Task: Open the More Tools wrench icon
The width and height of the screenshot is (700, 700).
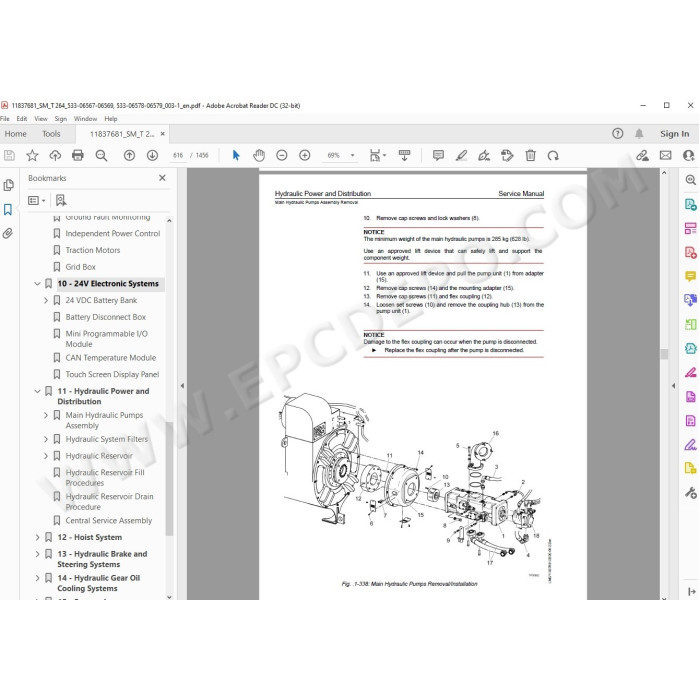Action: coord(690,493)
